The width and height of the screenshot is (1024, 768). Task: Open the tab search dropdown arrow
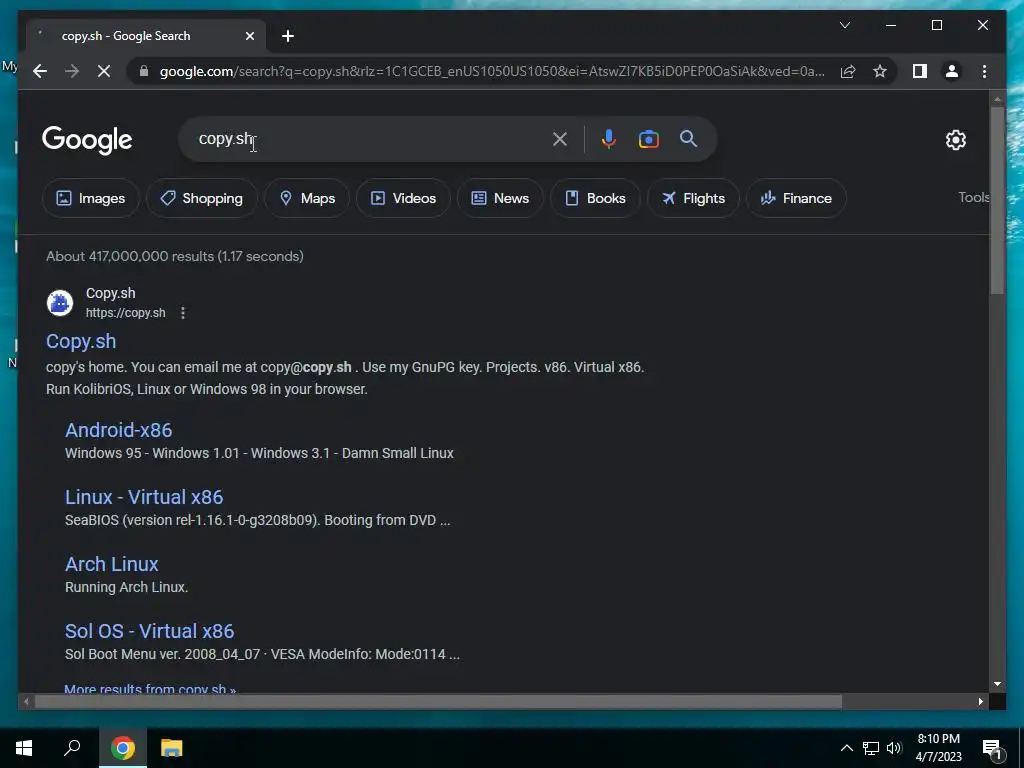[844, 25]
